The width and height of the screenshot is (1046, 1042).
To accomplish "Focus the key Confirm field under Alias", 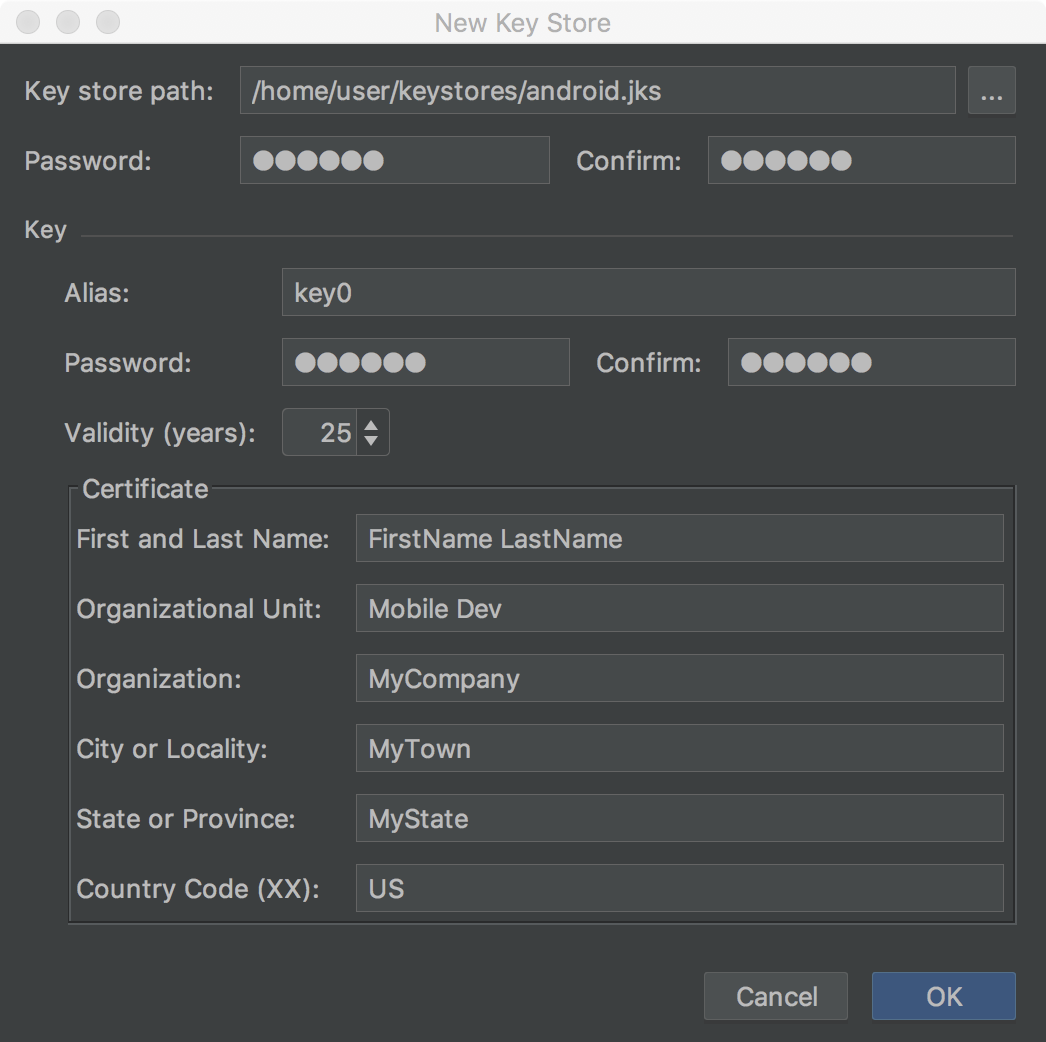I will pyautogui.click(x=871, y=362).
